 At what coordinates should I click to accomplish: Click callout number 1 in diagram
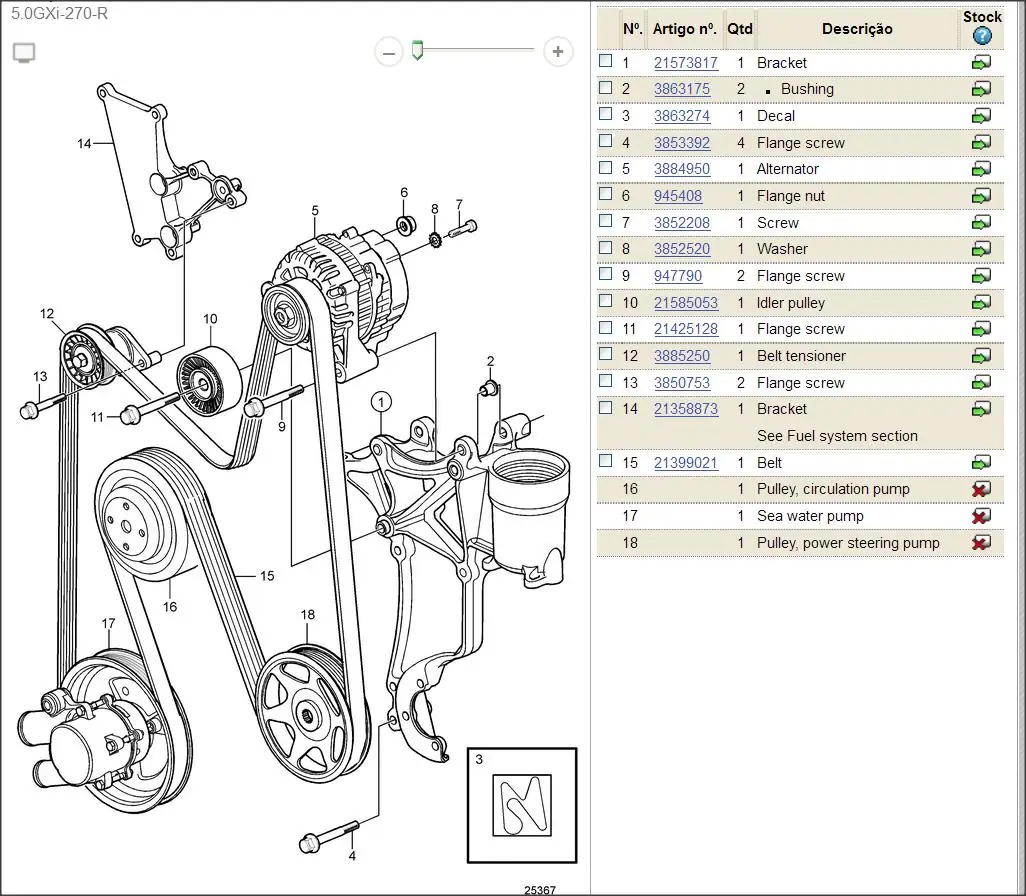click(x=381, y=402)
